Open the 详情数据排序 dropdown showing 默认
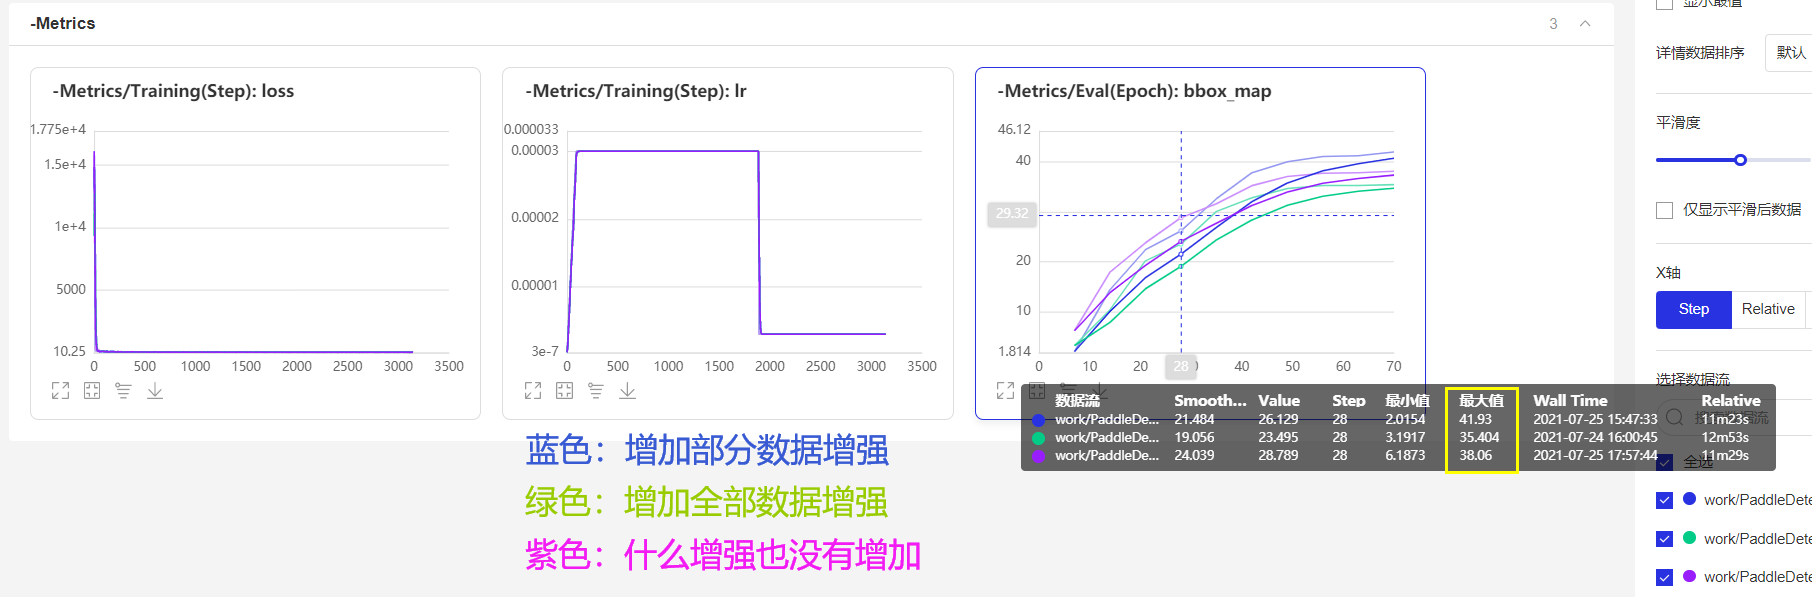This screenshot has height=597, width=1812. 1789,53
